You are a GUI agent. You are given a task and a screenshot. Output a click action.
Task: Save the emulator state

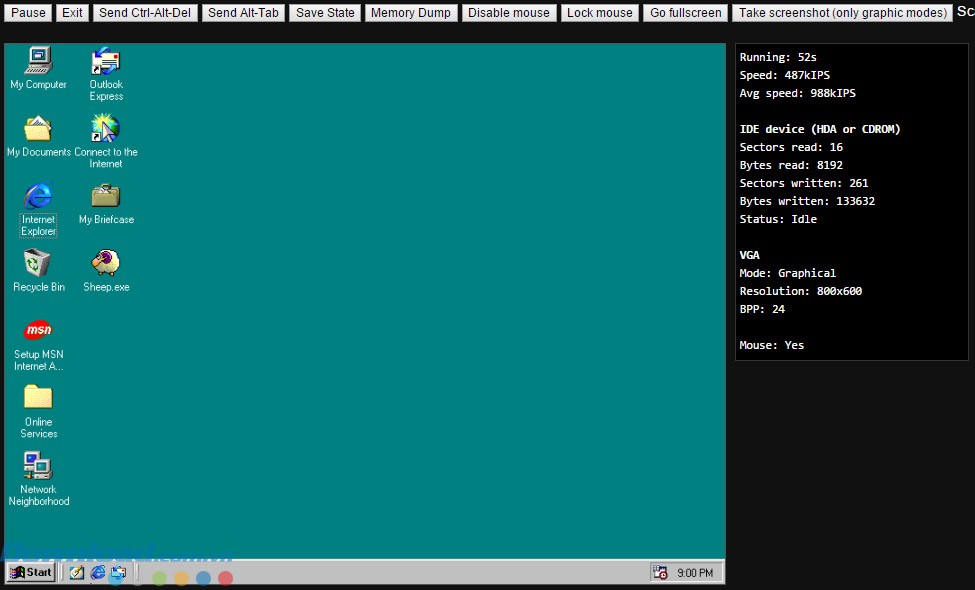[x=324, y=12]
